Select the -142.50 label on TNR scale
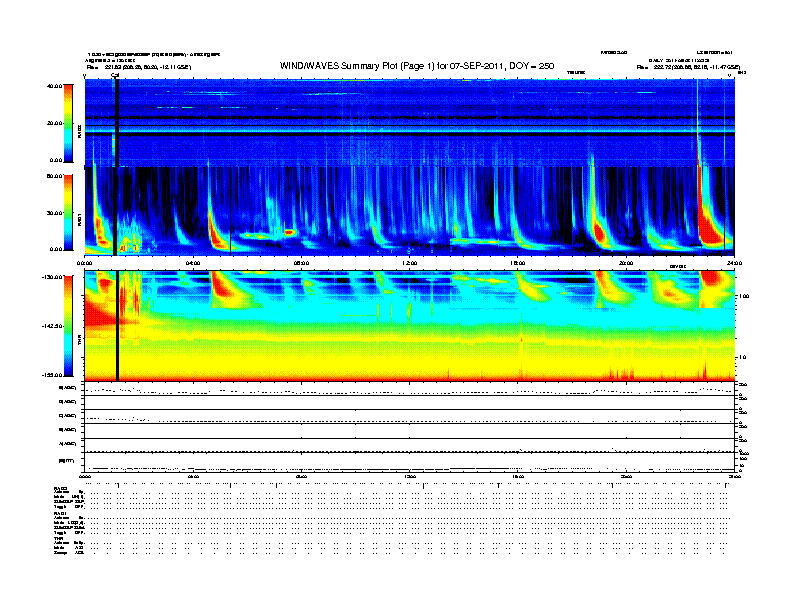This screenshot has width=792, height=612. 52,326
